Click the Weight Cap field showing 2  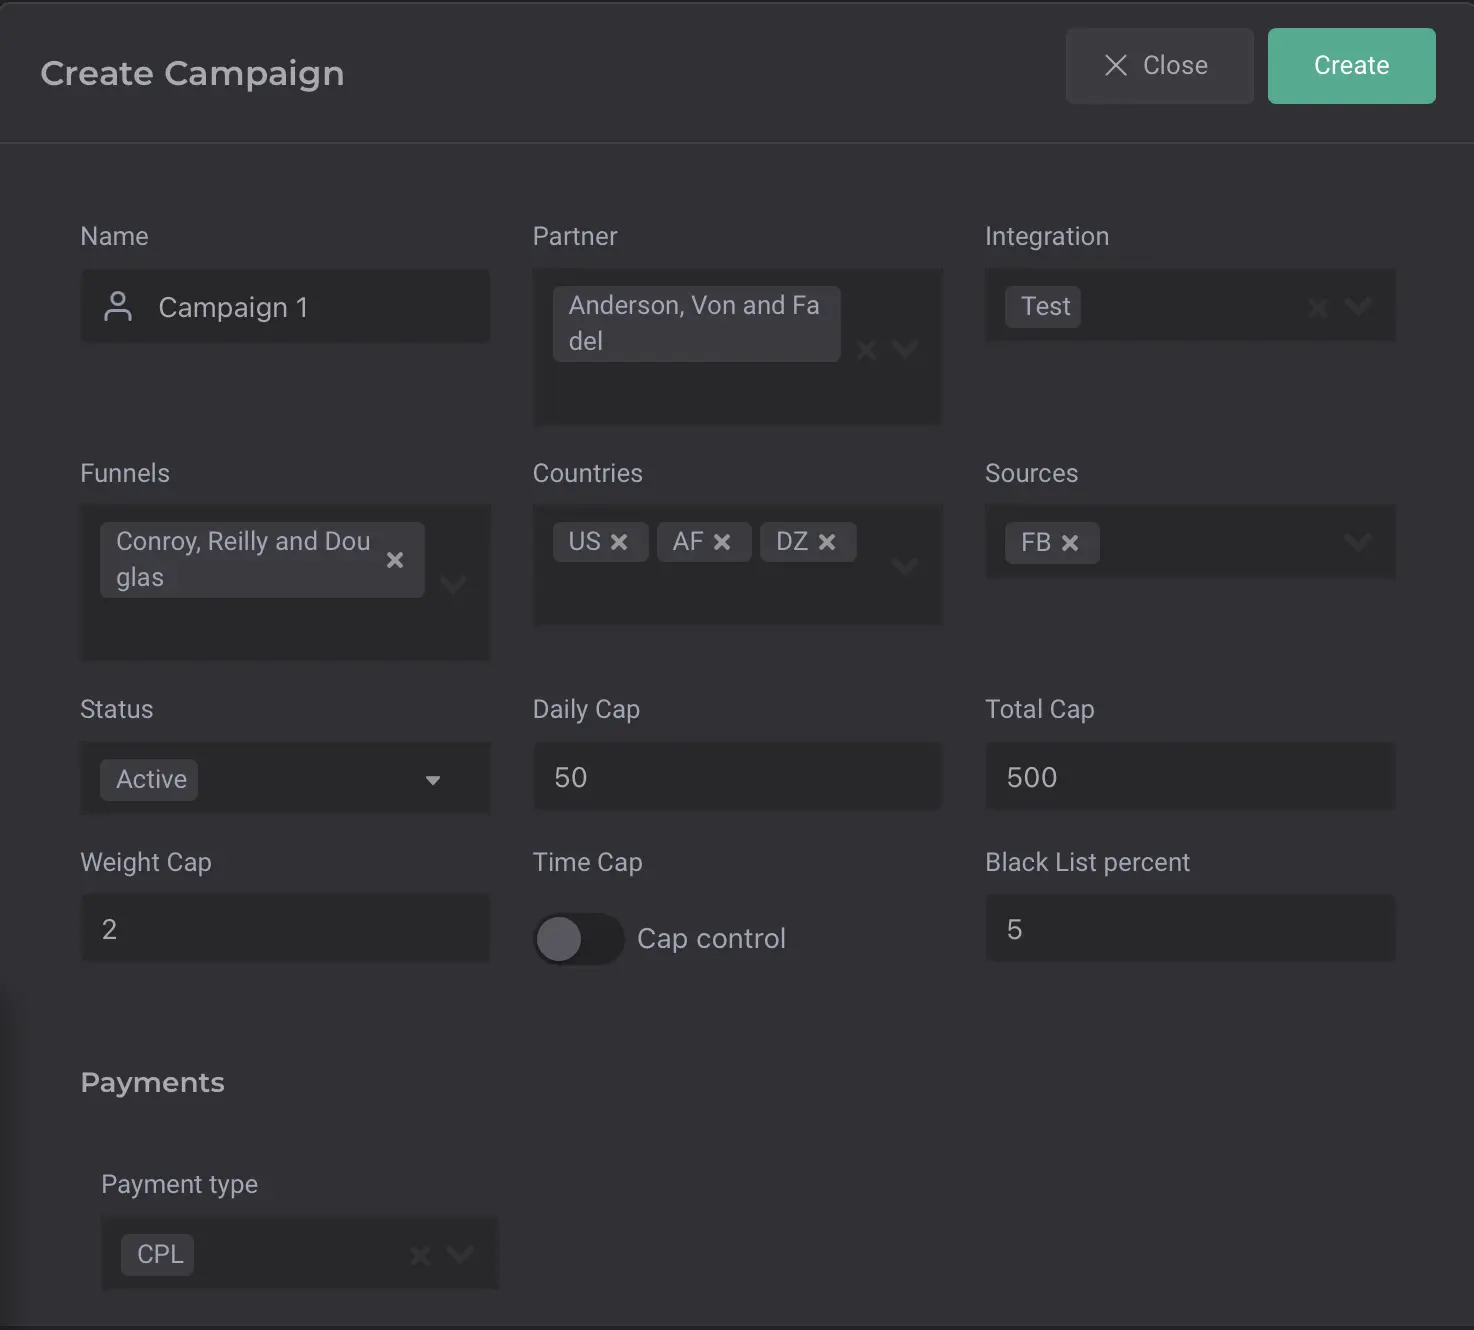(x=285, y=929)
